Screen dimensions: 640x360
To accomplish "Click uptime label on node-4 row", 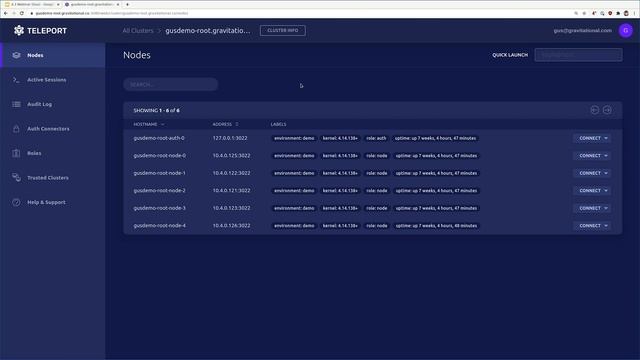I will (x=436, y=226).
